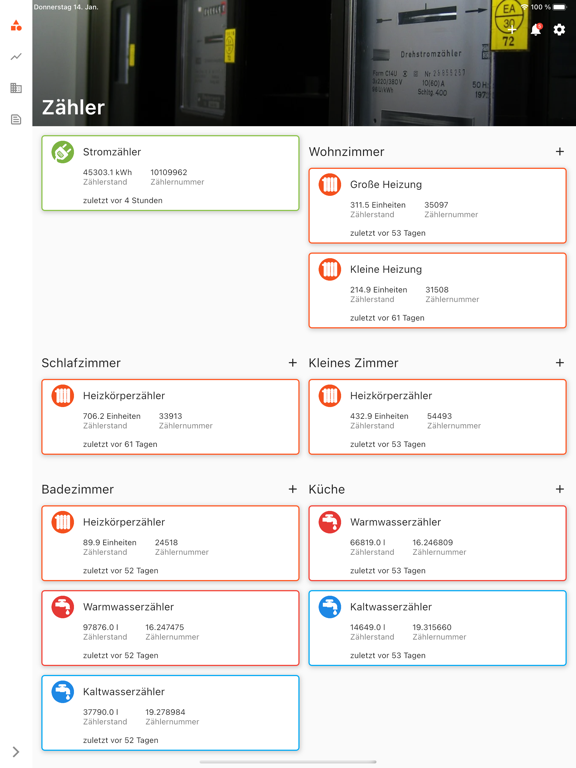
Task: Click Küche Kaltwasserzähler blue tap icon
Action: point(330,607)
